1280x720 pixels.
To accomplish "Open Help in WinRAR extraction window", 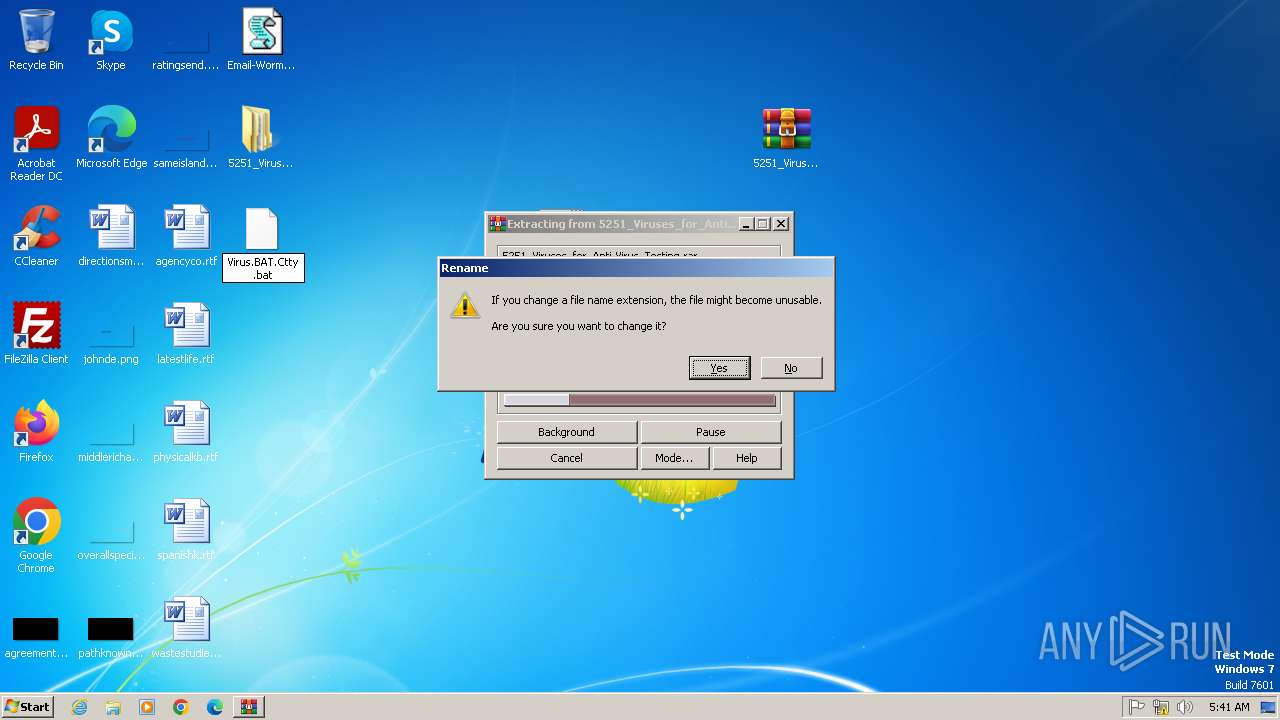I will (x=746, y=458).
